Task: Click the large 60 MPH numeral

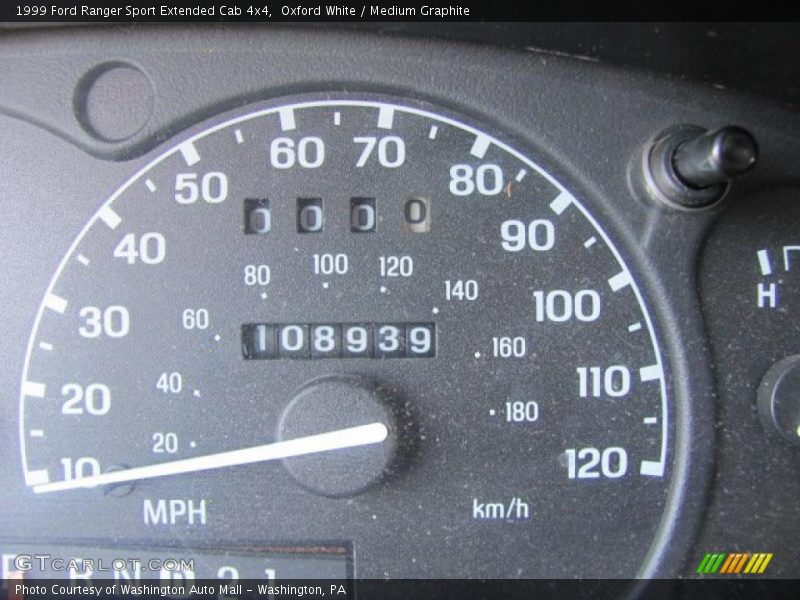Action: click(x=297, y=152)
